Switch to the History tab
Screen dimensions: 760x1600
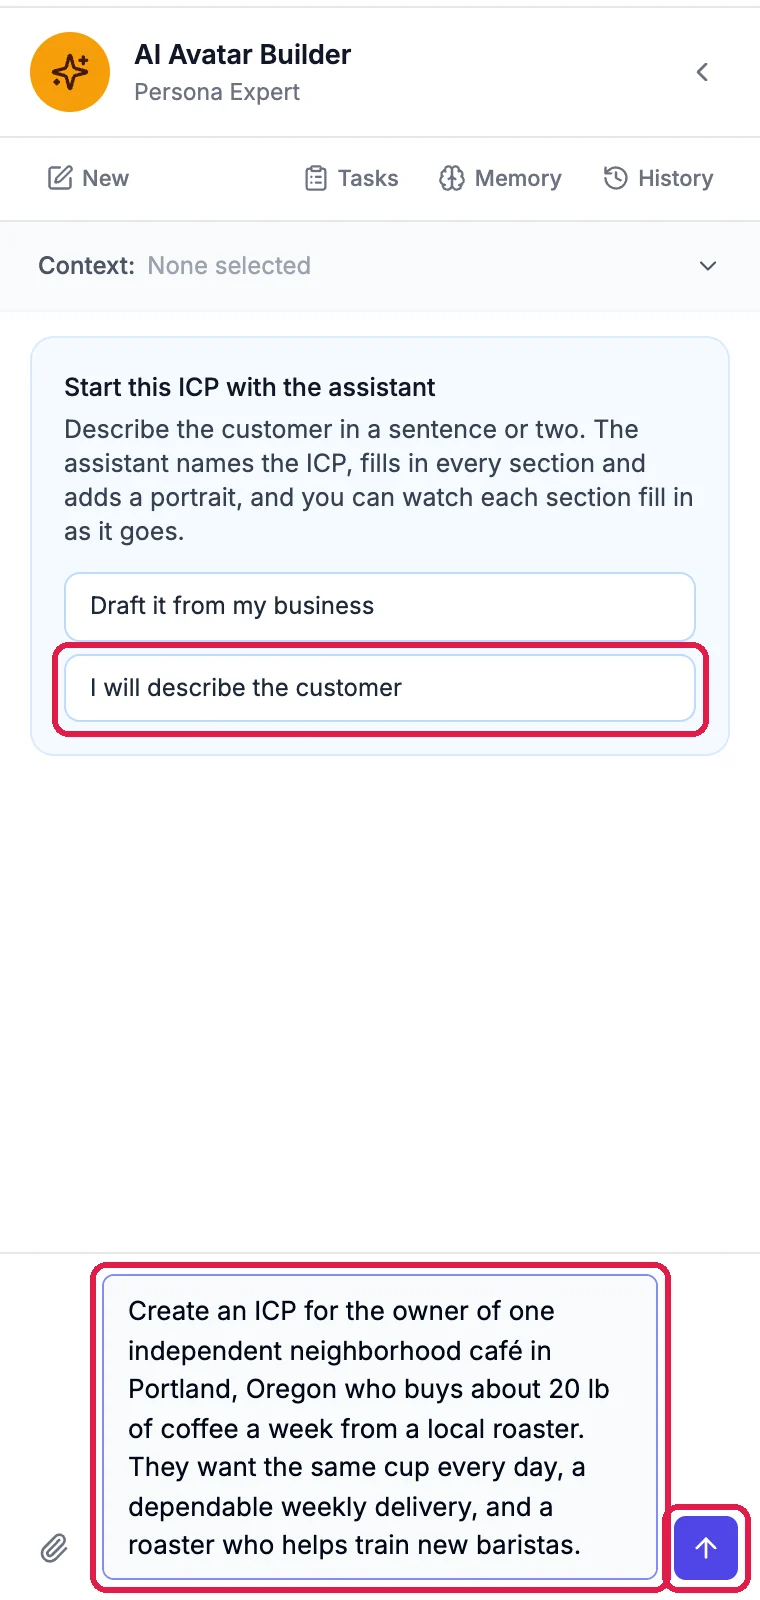(658, 178)
